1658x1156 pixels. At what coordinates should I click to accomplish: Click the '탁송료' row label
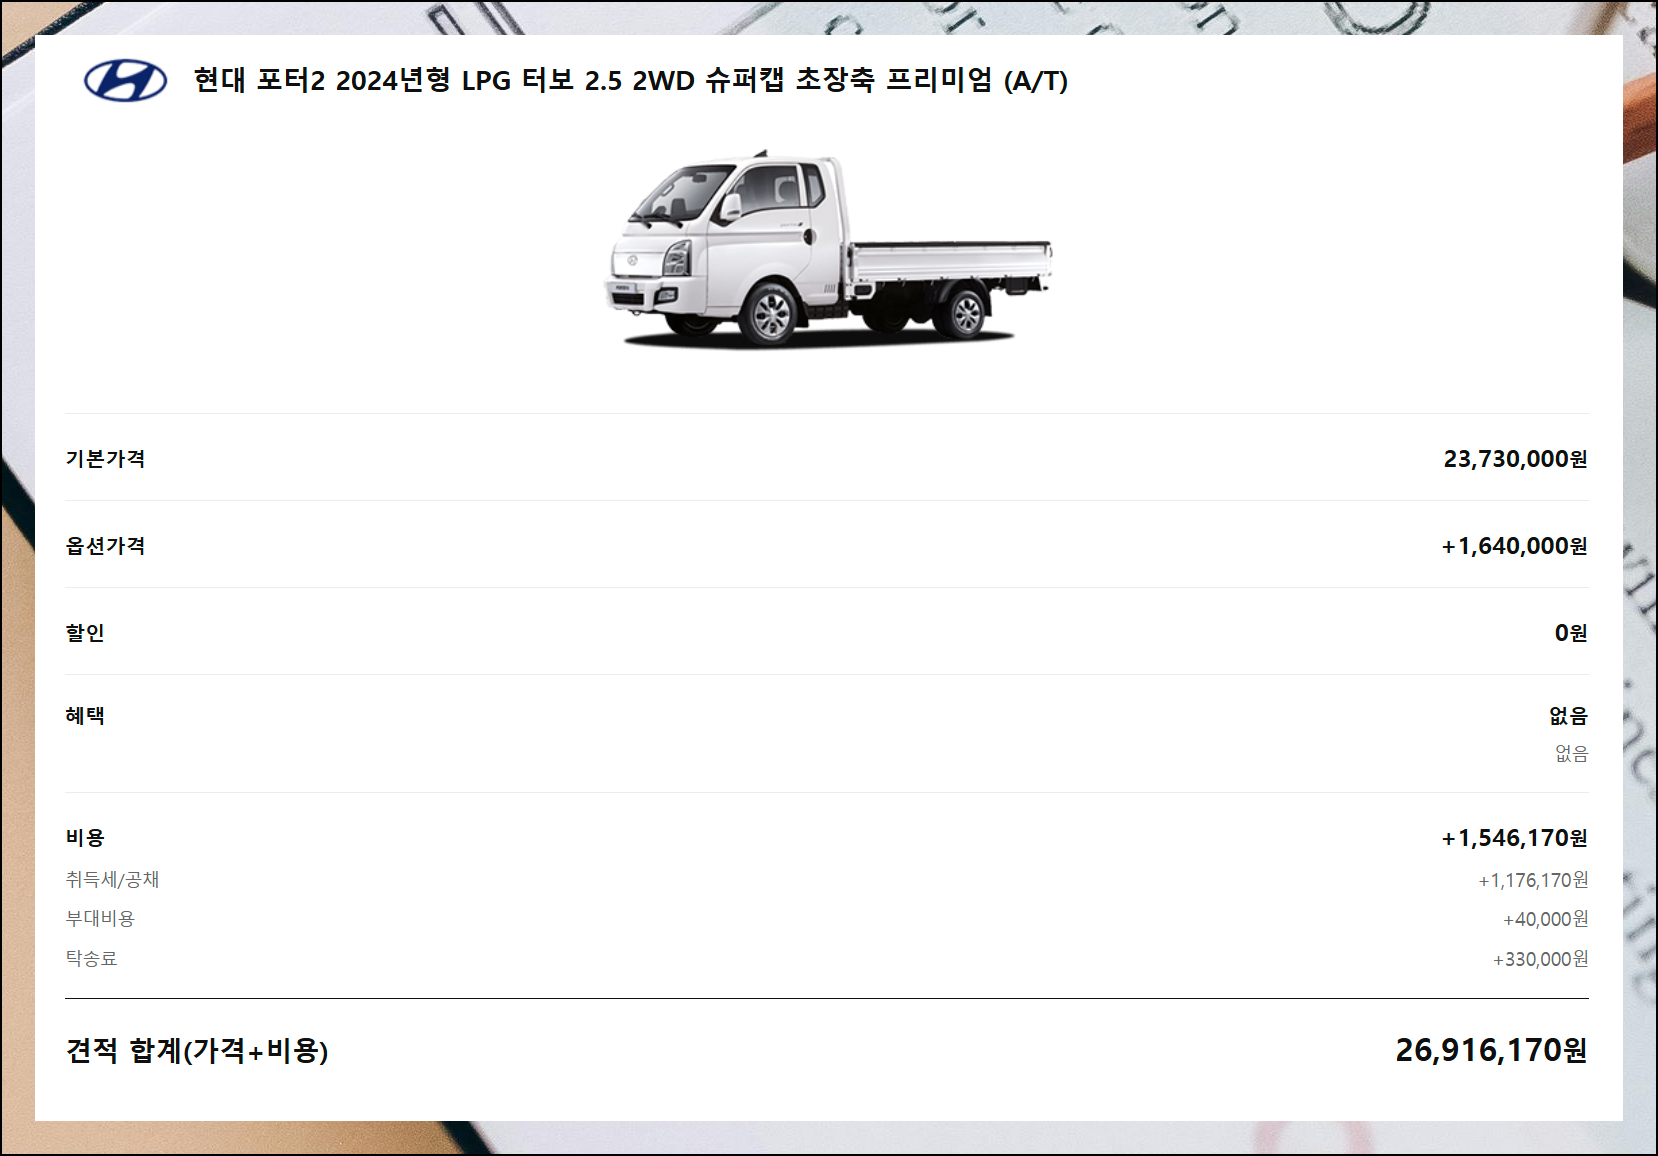(91, 958)
